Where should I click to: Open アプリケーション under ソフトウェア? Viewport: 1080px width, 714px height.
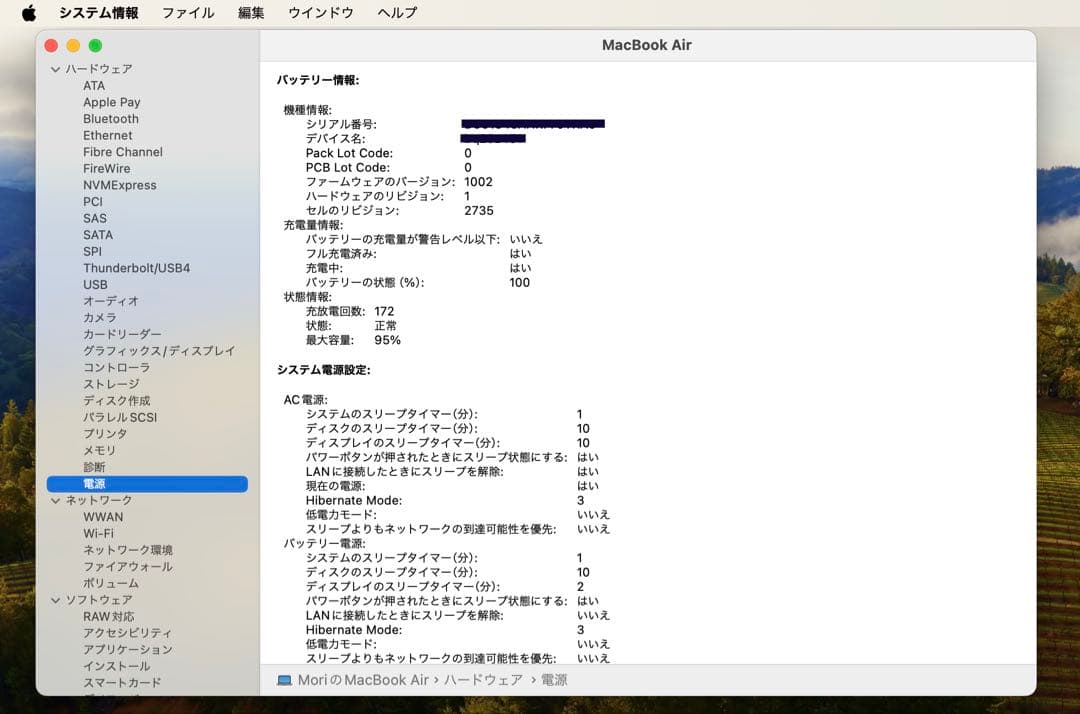coord(126,648)
